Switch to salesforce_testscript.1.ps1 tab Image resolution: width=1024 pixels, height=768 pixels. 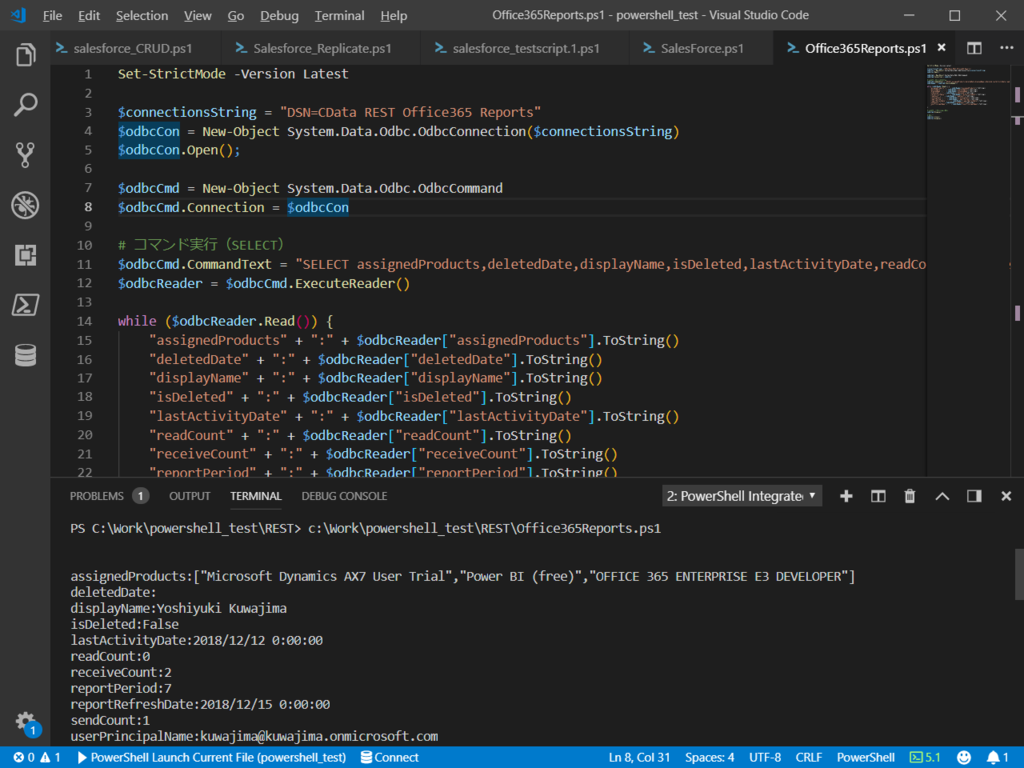point(526,48)
